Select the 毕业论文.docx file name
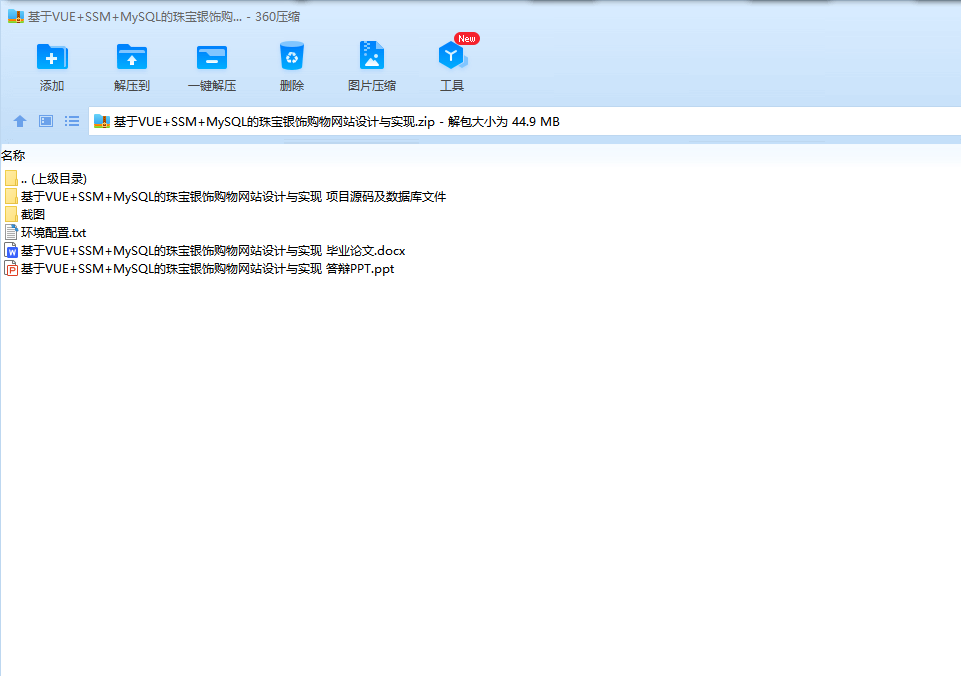Image resolution: width=961 pixels, height=676 pixels. pos(213,251)
